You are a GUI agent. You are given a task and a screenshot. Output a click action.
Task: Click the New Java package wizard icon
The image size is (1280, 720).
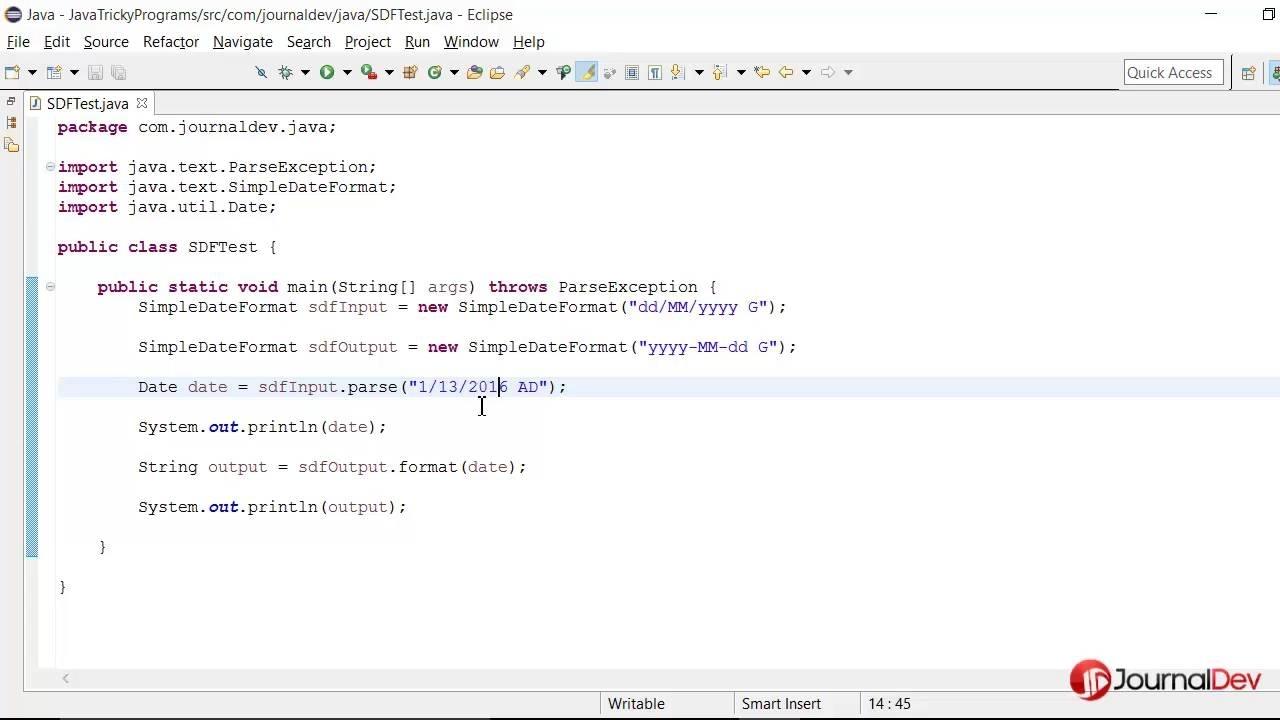[x=54, y=72]
